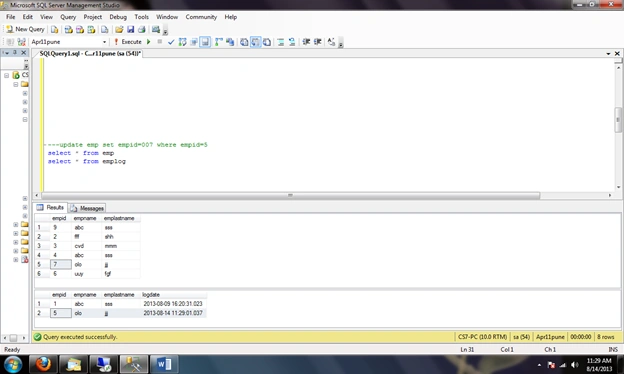Open the Edit menu
This screenshot has width=624, height=374.
tap(27, 17)
